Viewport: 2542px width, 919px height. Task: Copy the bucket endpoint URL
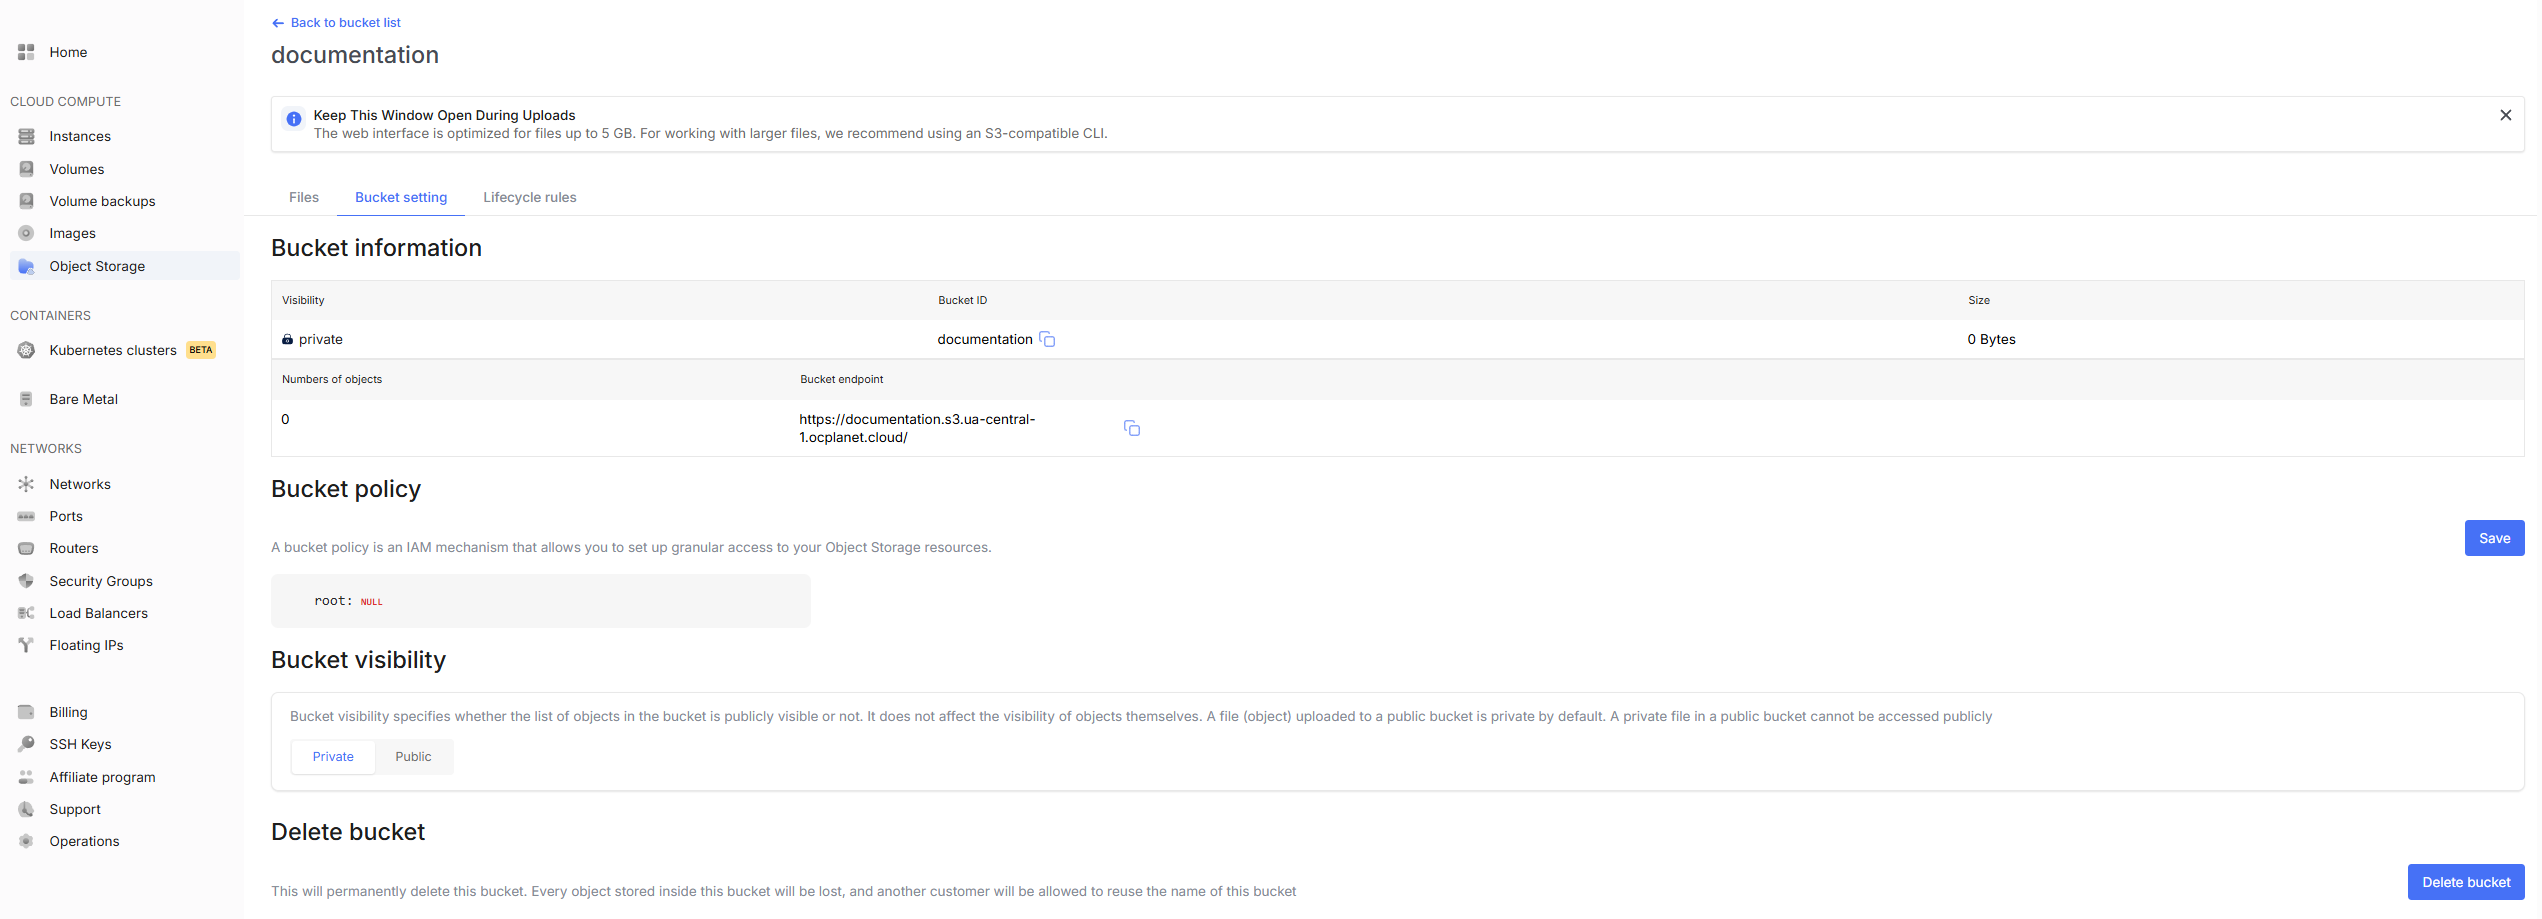(1131, 428)
